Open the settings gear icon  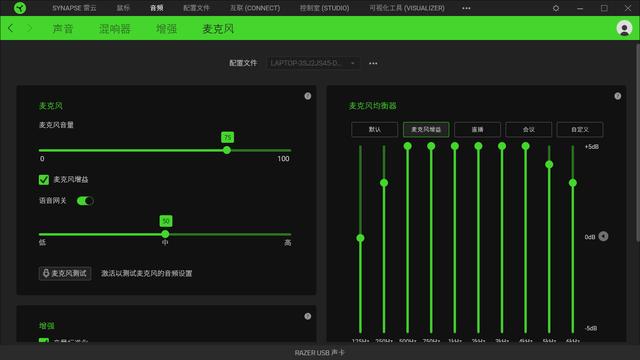click(x=556, y=8)
